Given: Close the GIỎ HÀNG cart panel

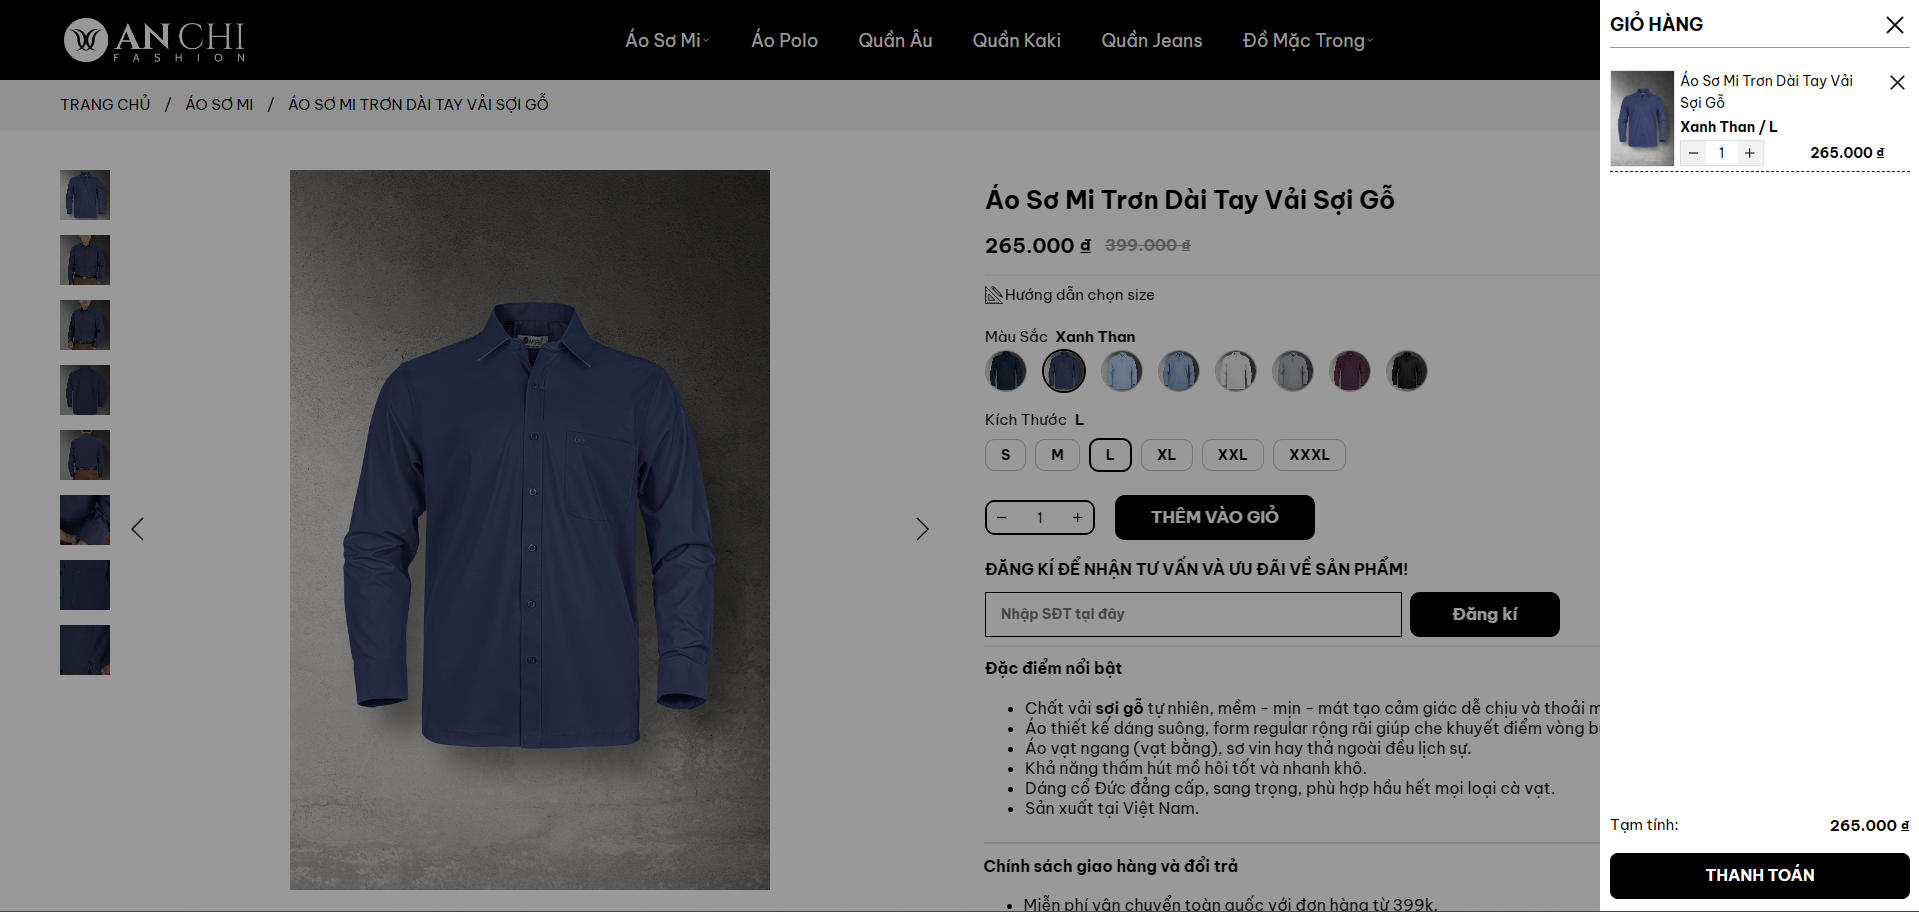Looking at the screenshot, I should 1895,25.
